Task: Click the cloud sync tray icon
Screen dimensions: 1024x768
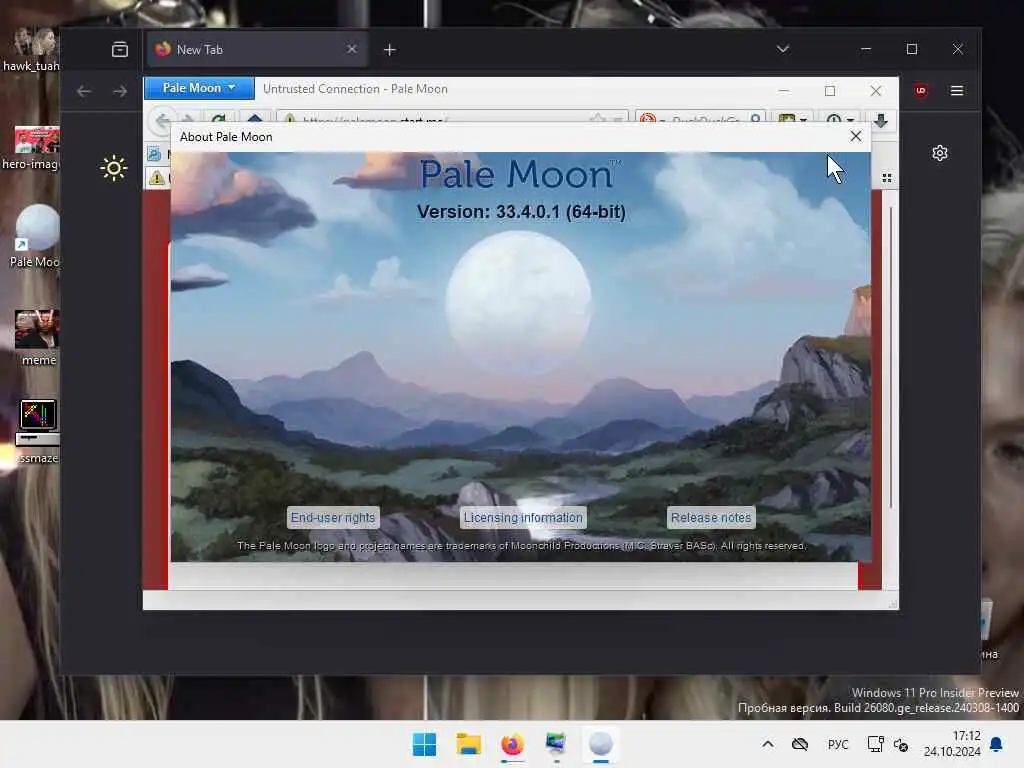Action: click(x=800, y=744)
